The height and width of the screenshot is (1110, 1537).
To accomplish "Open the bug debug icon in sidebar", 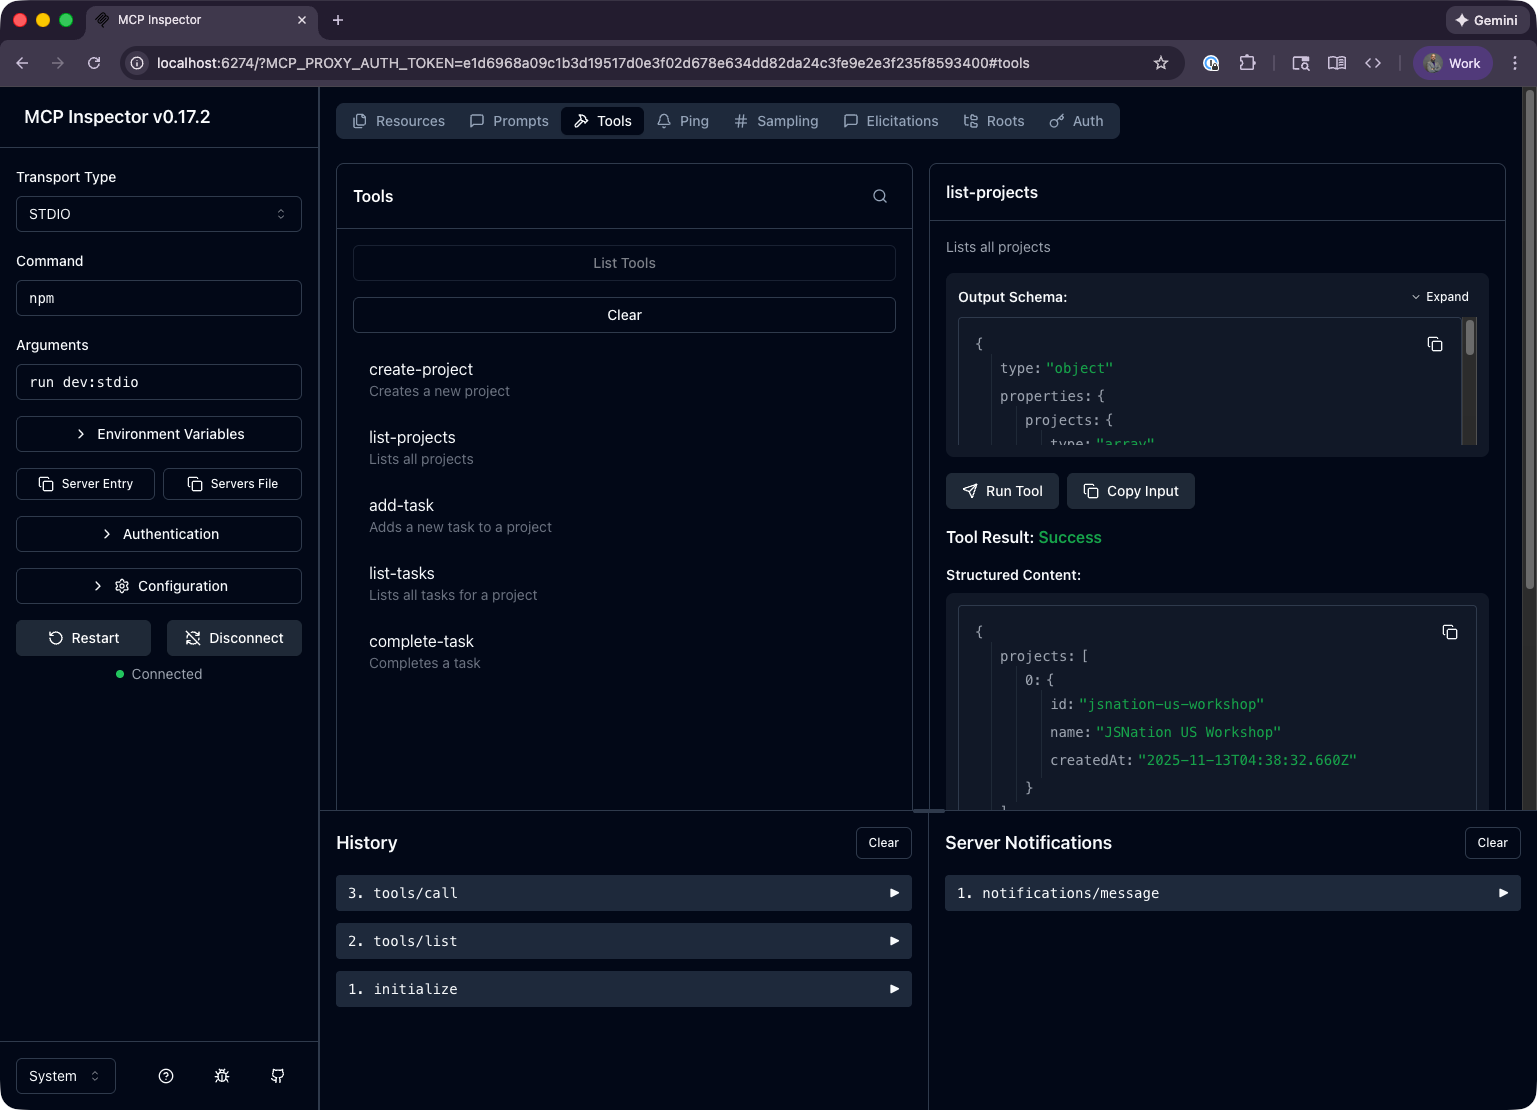I will coord(222,1076).
